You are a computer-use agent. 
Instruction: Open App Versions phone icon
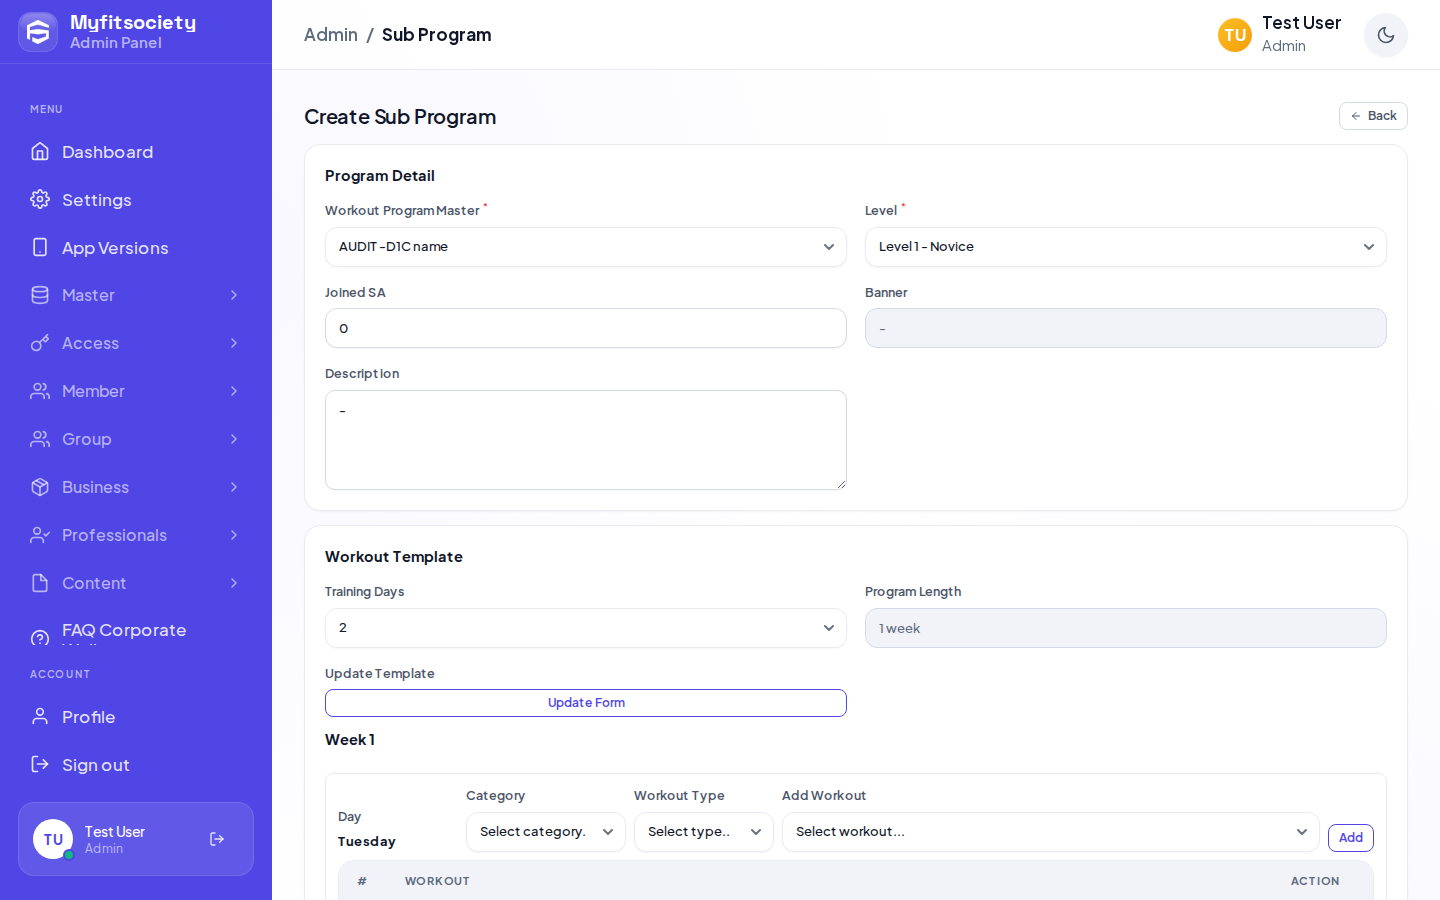40,247
